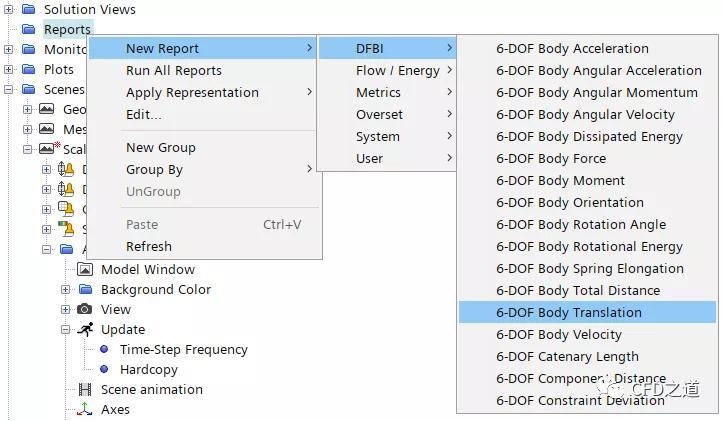Select 6-DOF Body Angular Momentum
The width and height of the screenshot is (723, 421).
tap(587, 92)
